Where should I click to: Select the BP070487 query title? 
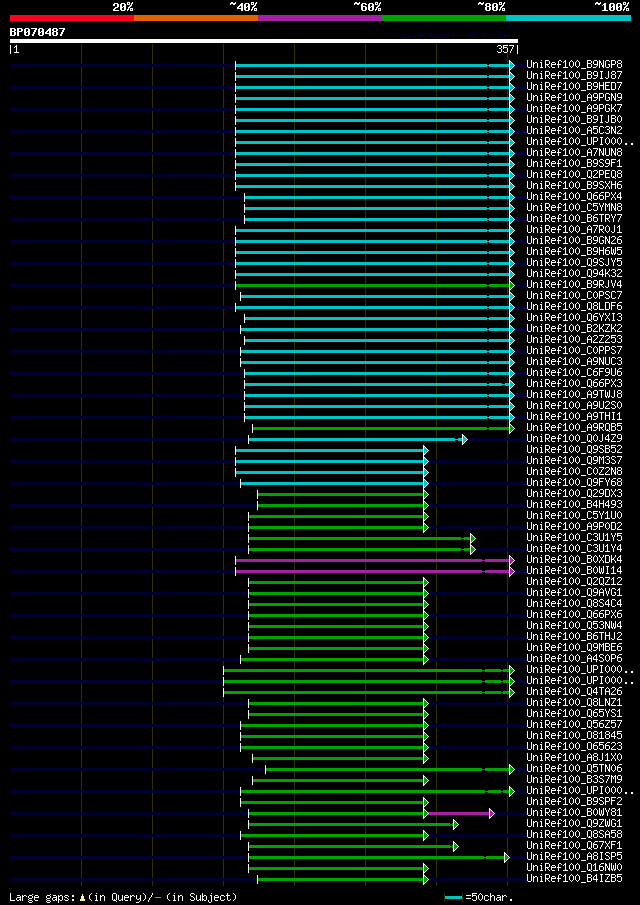(38, 32)
